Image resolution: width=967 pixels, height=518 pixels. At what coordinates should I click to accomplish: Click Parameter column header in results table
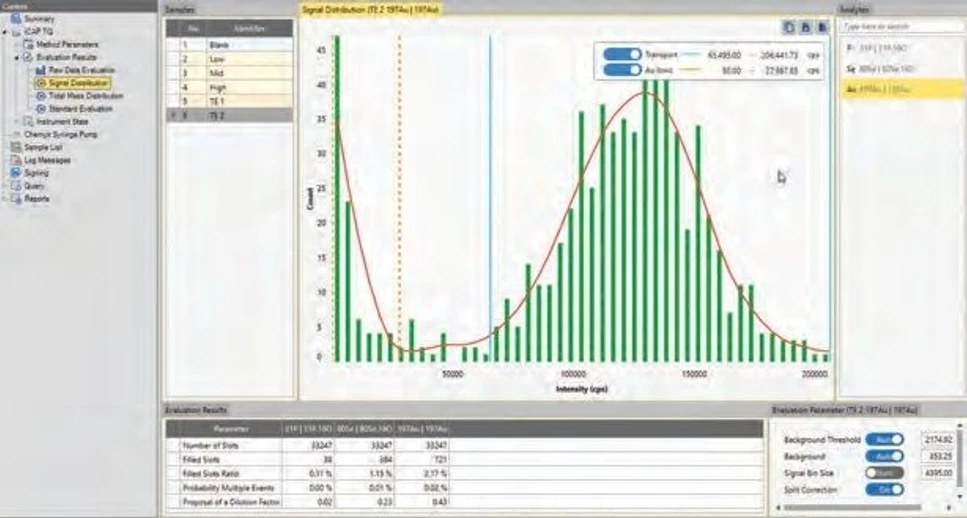click(x=231, y=429)
